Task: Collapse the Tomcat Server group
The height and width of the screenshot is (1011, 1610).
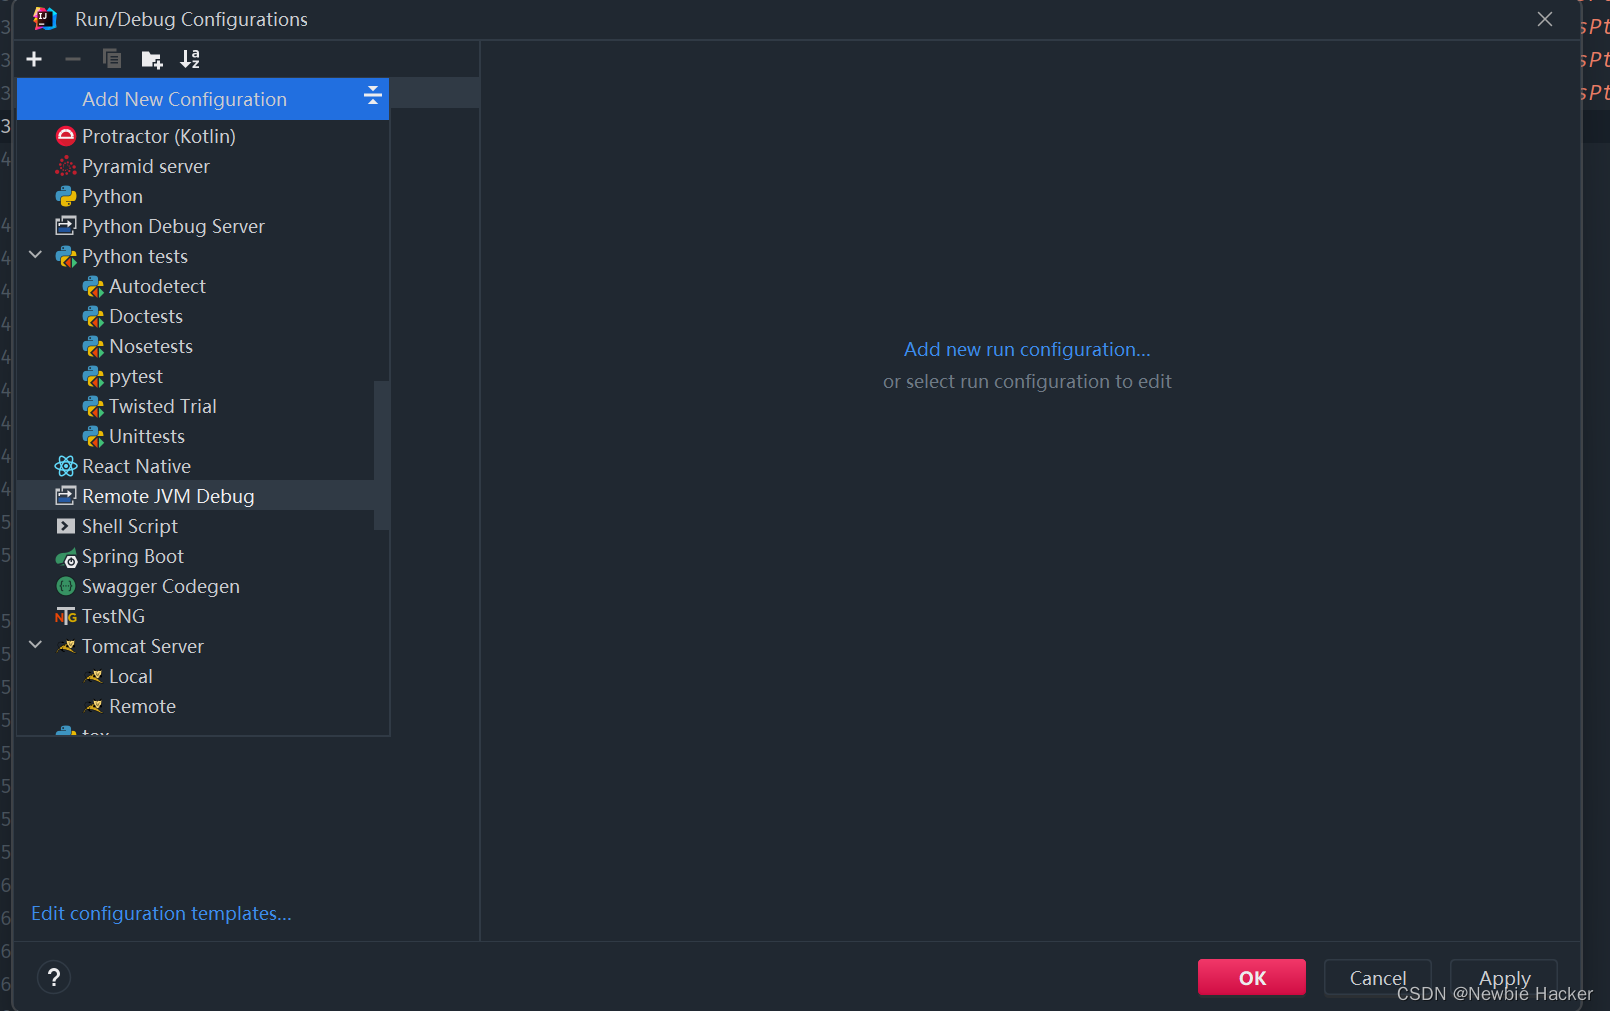Action: 36,645
